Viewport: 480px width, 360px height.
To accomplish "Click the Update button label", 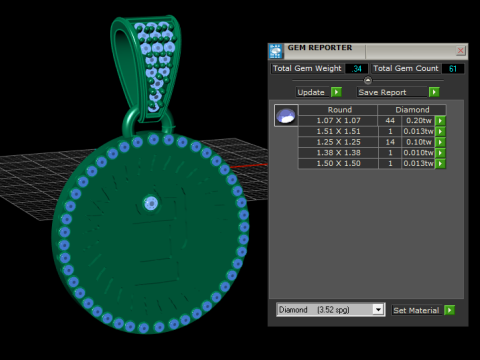I will (x=311, y=92).
